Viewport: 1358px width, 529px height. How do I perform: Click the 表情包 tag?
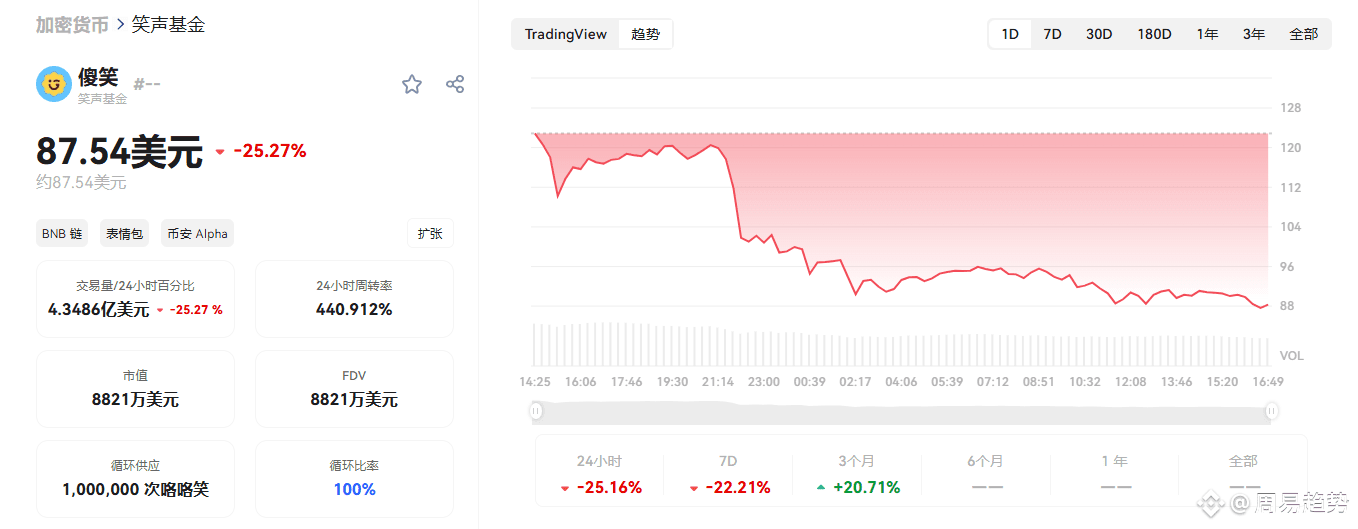coord(125,234)
